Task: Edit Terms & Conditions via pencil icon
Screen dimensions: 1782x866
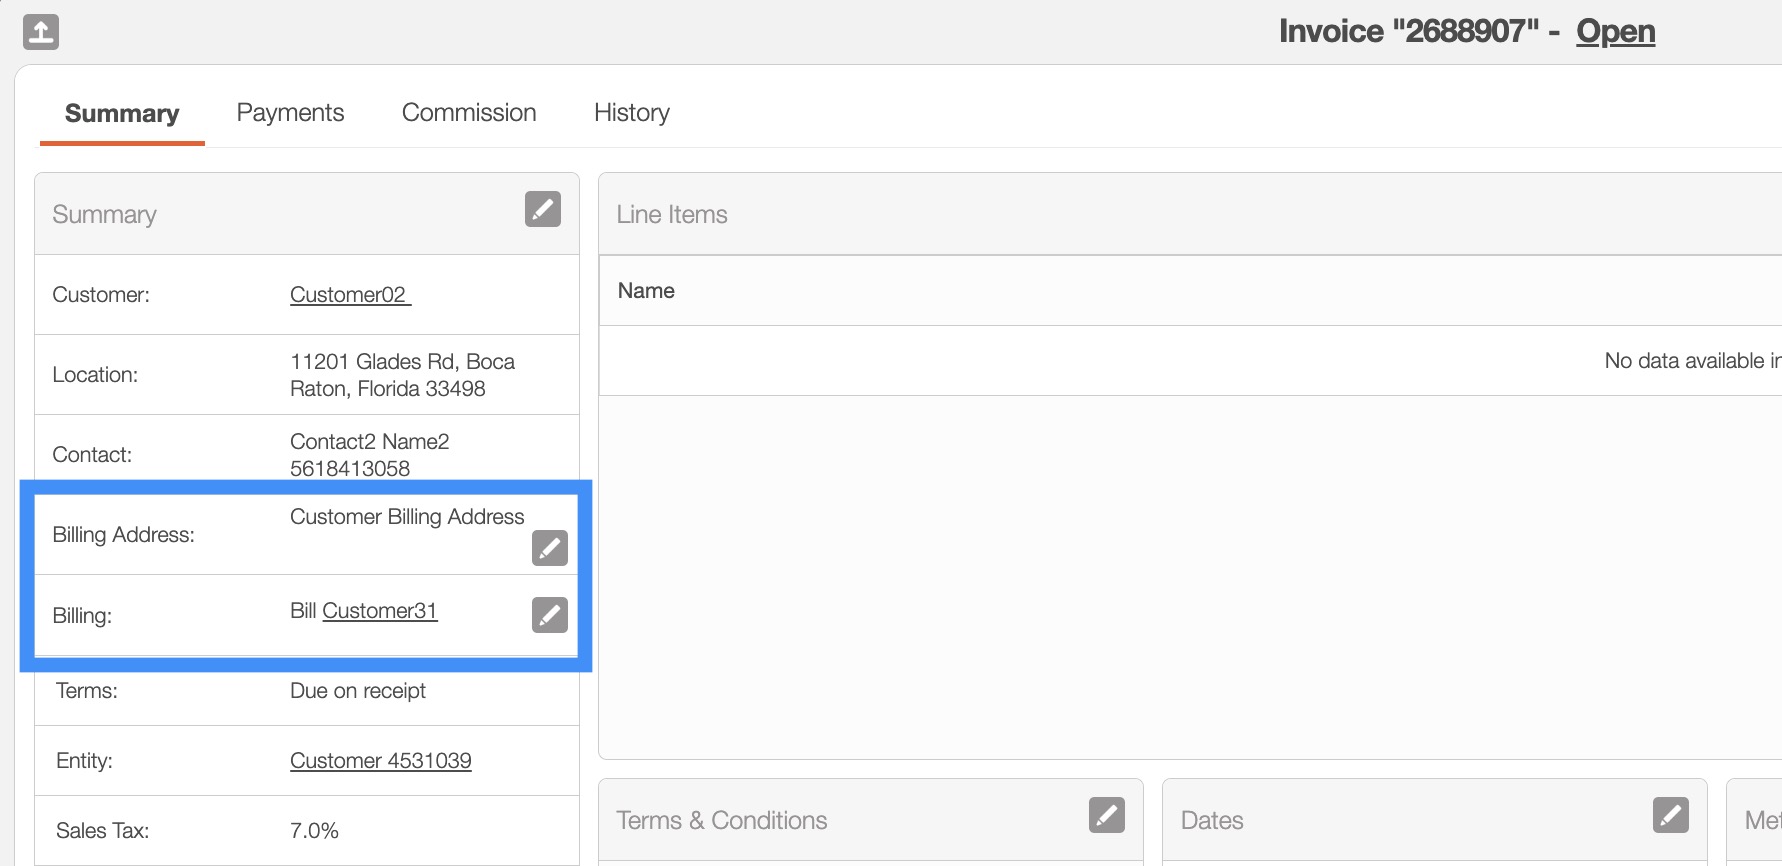Action: 1106,815
